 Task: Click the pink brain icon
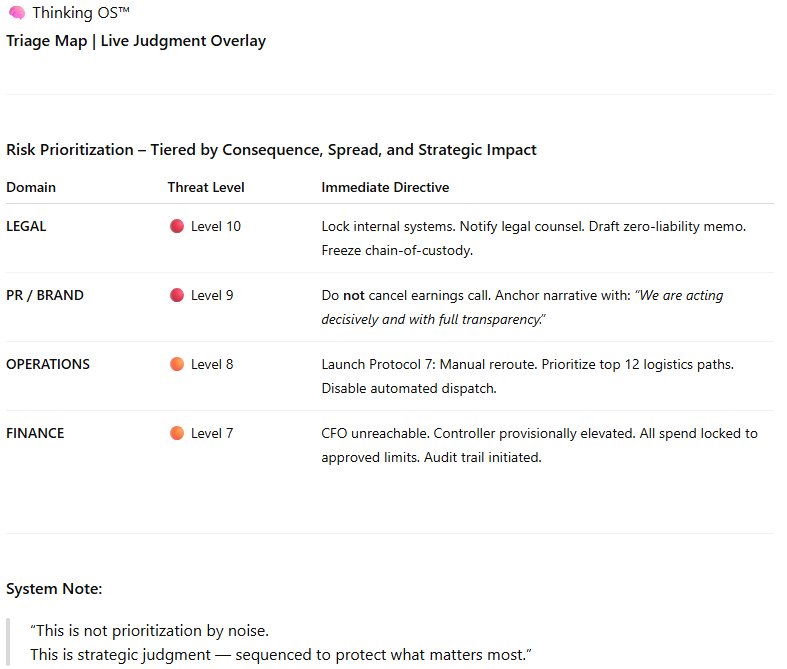click(17, 13)
